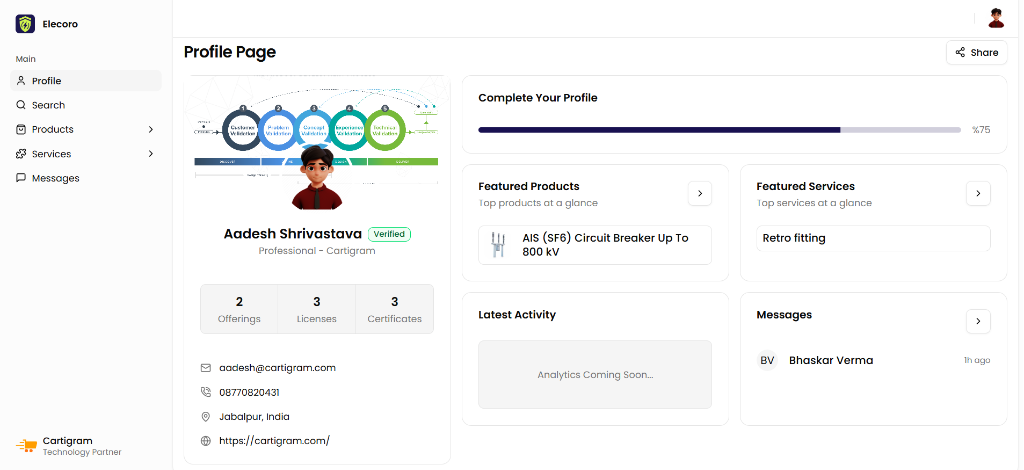
Task: Expand the Products sidebar submenu
Action: [x=151, y=129]
